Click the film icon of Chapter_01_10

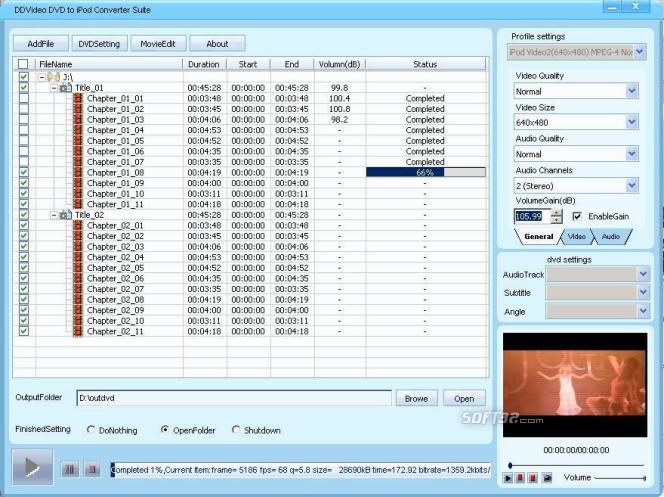point(78,193)
